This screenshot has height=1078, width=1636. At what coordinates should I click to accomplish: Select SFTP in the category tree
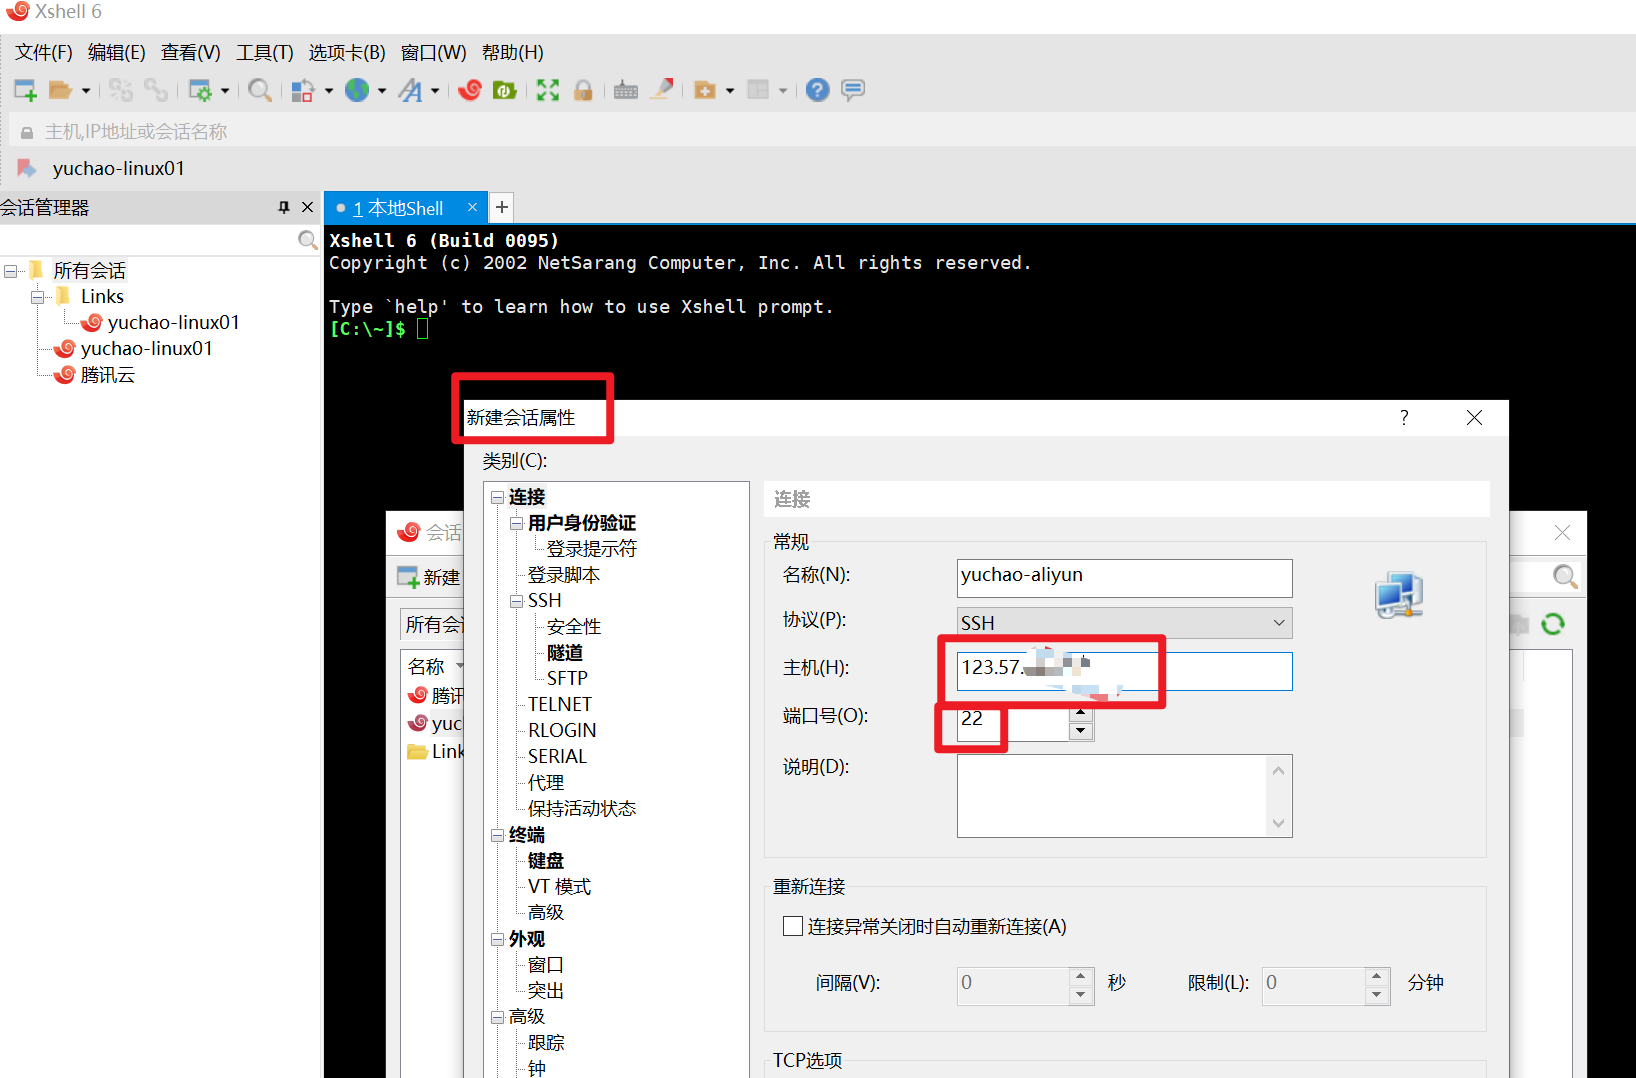tap(567, 678)
